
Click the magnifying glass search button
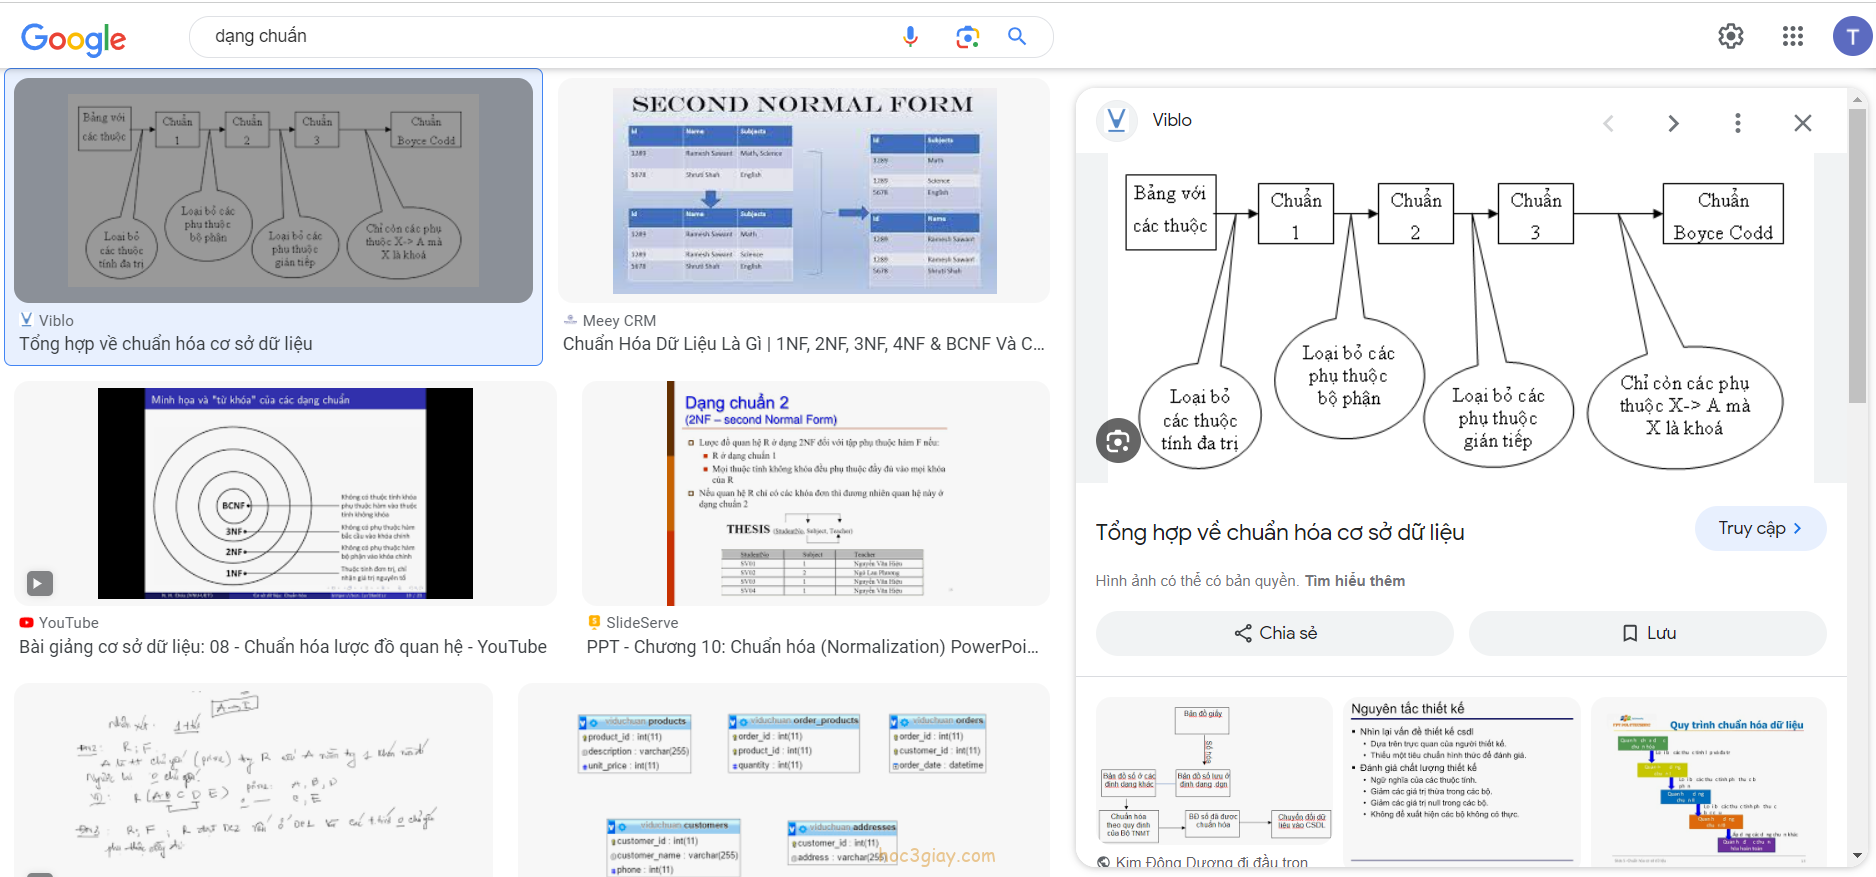point(1017,37)
